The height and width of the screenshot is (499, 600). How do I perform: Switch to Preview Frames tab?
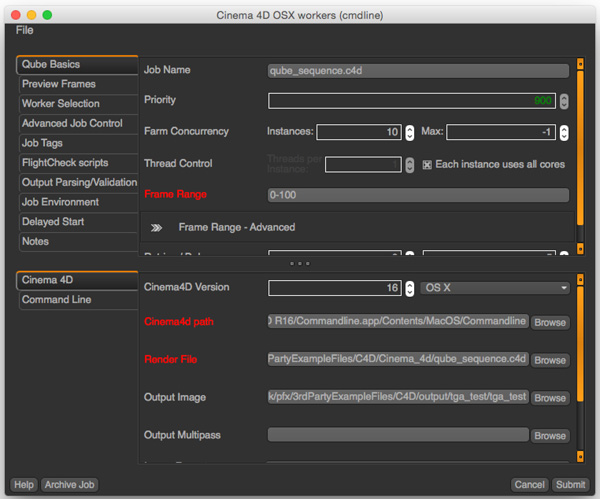[78, 84]
